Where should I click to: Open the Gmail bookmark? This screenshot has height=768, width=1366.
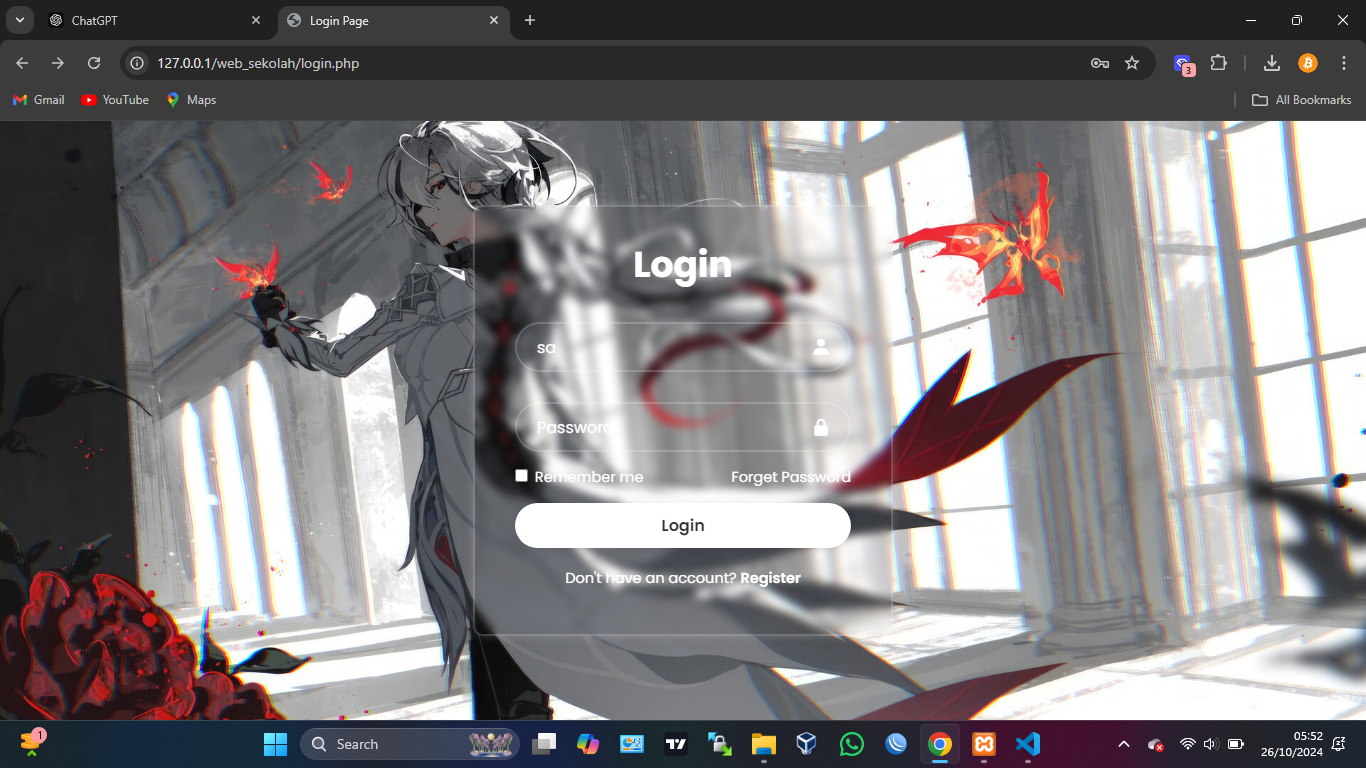(38, 100)
